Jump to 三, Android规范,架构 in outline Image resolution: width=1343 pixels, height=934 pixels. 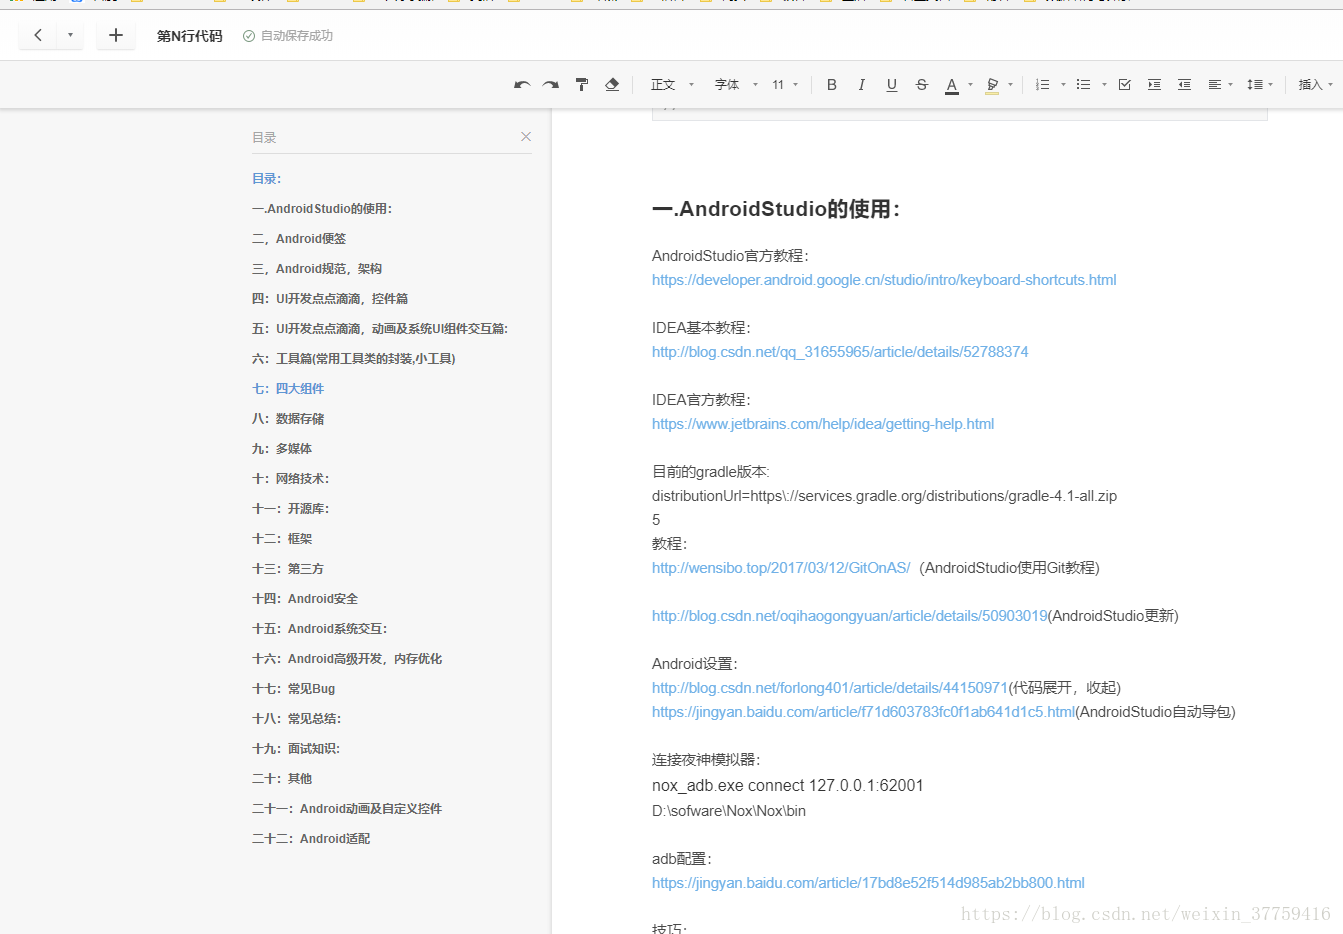click(317, 269)
